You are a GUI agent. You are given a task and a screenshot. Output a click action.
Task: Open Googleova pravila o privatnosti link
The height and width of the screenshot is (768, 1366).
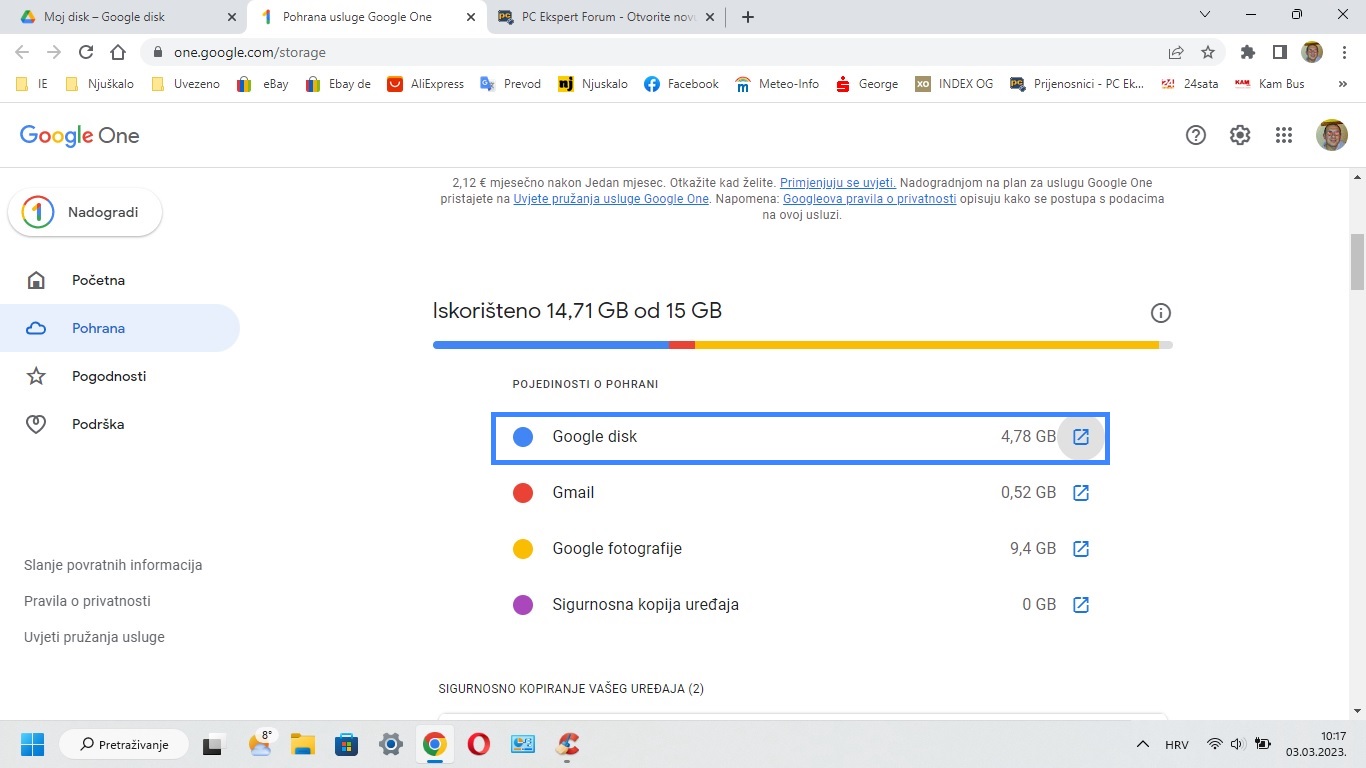pyautogui.click(x=870, y=199)
